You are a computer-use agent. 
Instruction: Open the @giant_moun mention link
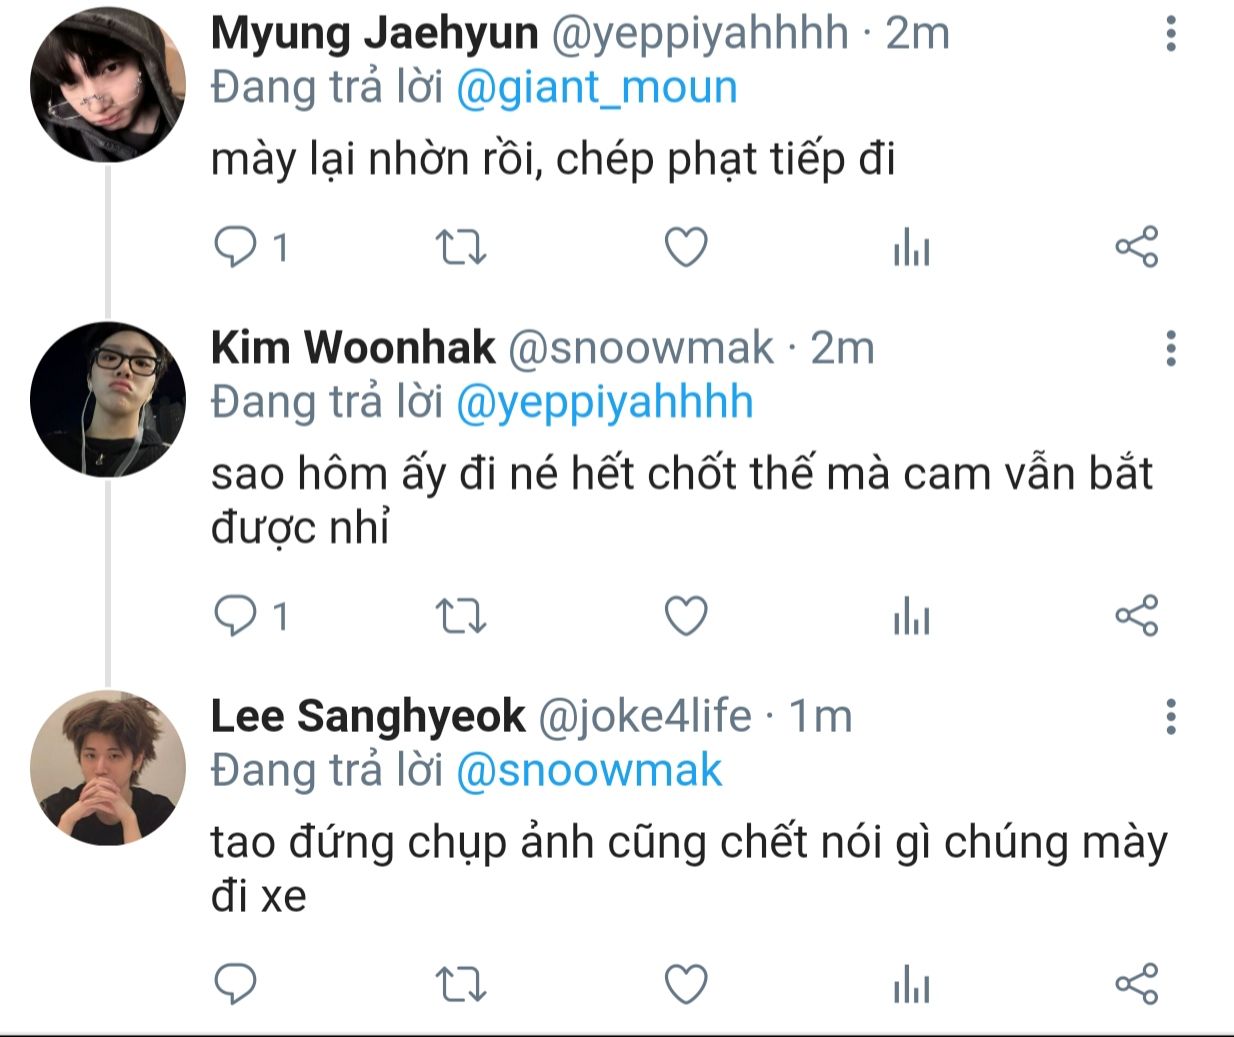597,88
